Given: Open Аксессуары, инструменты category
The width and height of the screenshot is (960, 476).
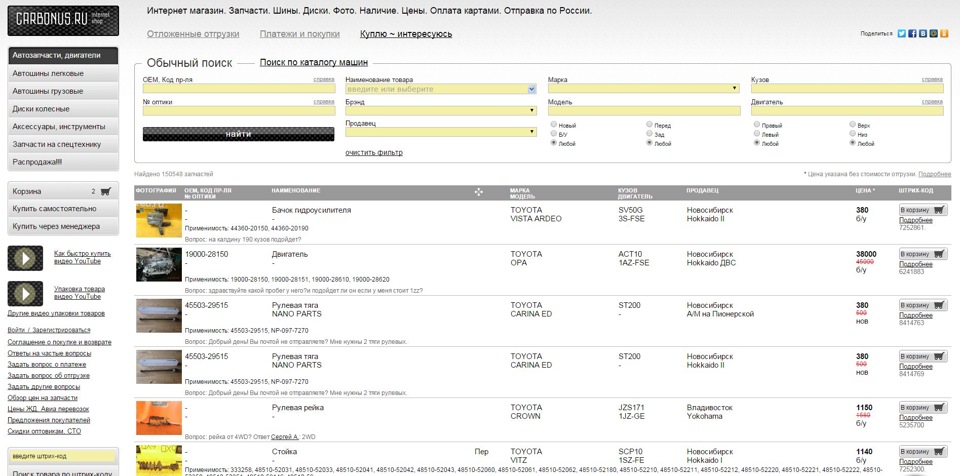Looking at the screenshot, I should (63, 127).
